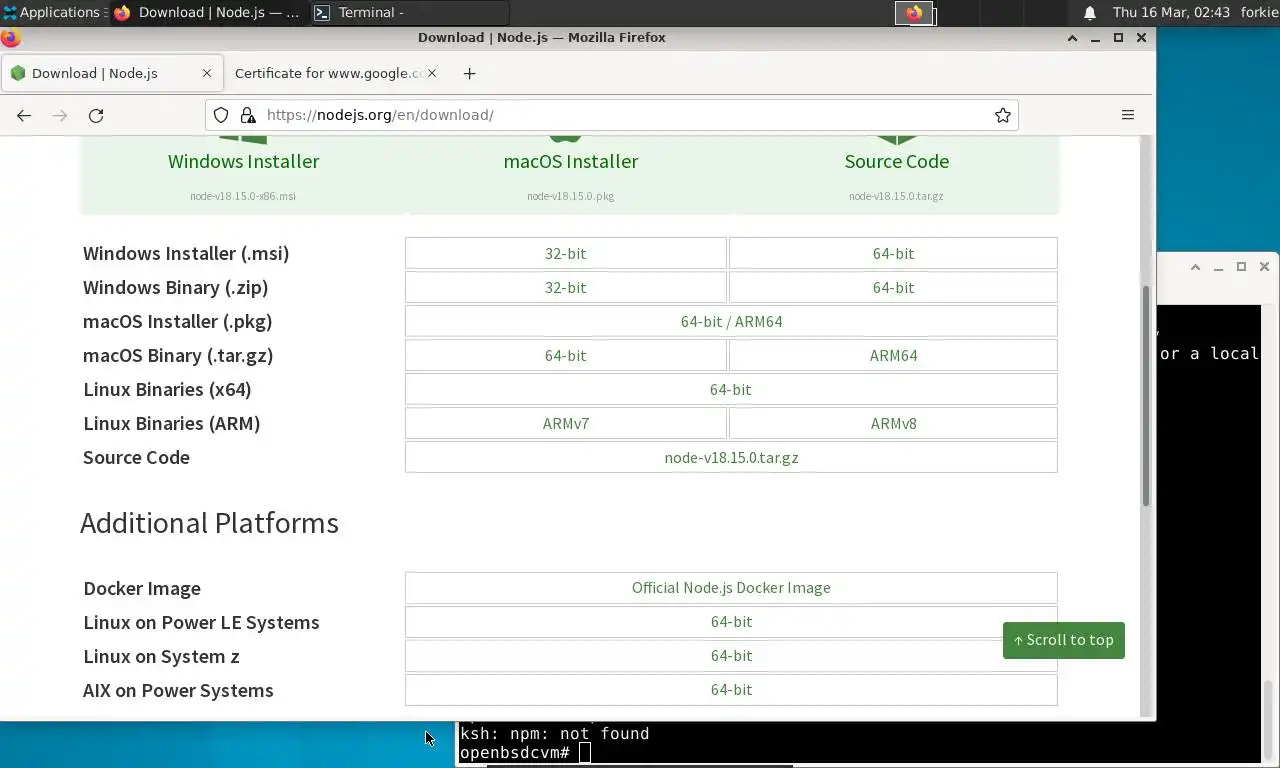Open the clock showing Thu 16 Mar

coord(1171,13)
